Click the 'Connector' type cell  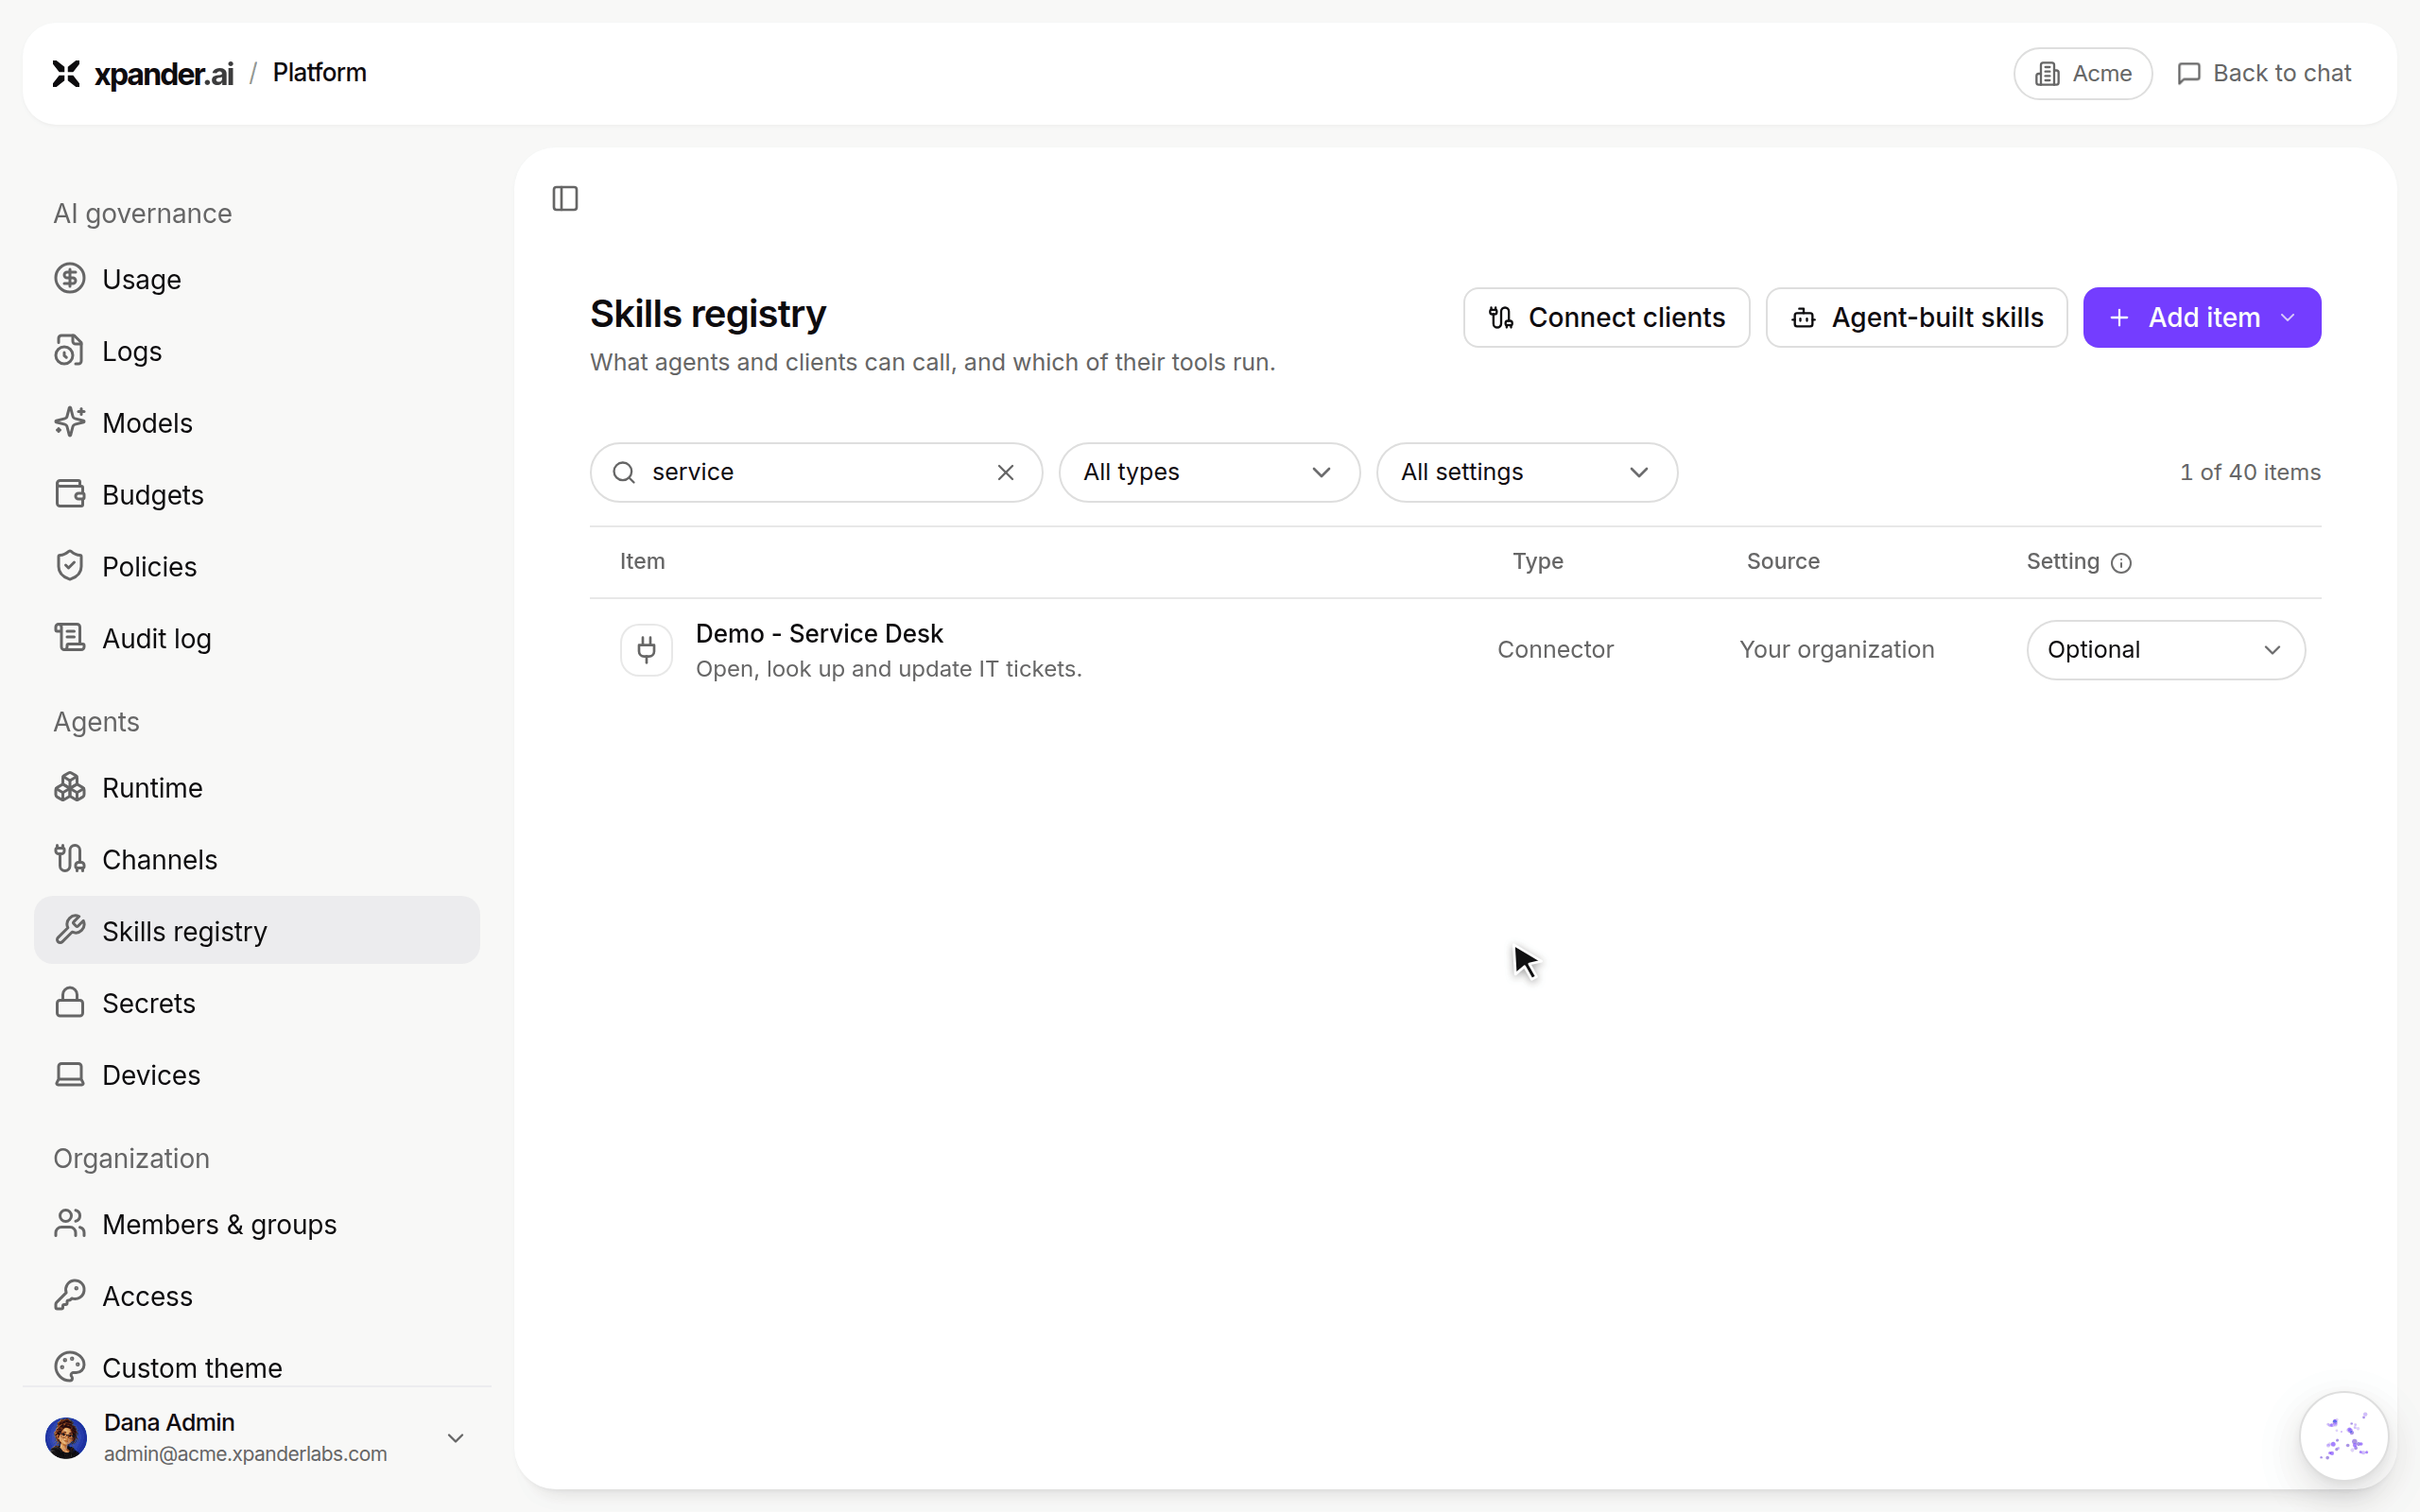pyautogui.click(x=1555, y=650)
